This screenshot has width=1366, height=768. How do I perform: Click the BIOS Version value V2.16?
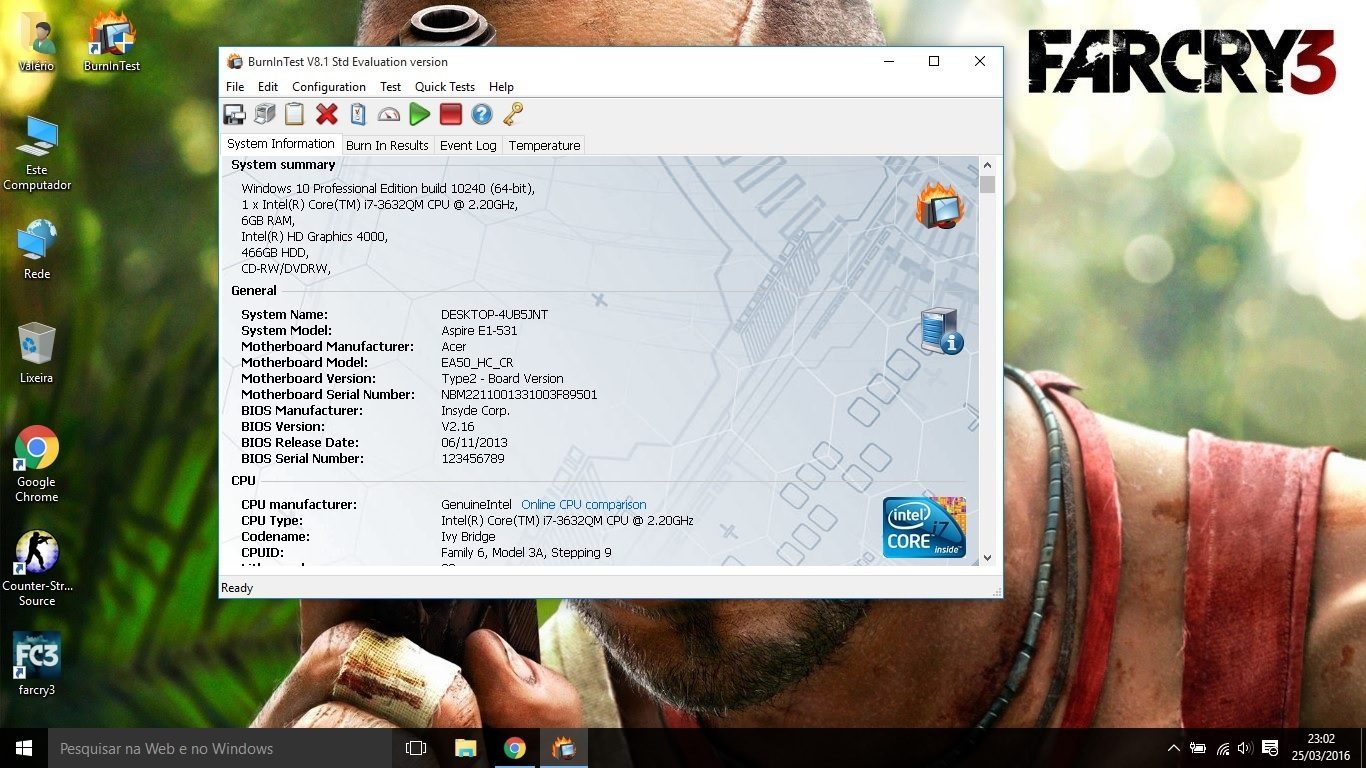[458, 427]
